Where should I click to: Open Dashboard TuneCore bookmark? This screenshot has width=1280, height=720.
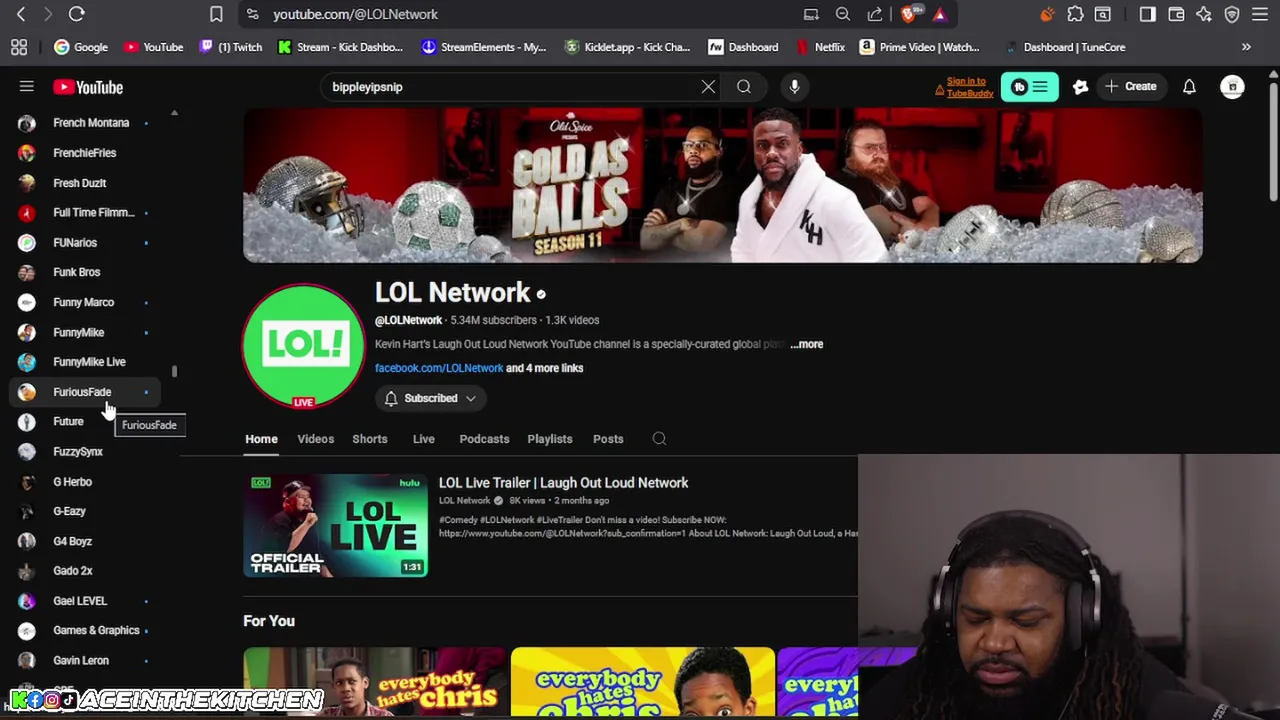[x=1064, y=47]
